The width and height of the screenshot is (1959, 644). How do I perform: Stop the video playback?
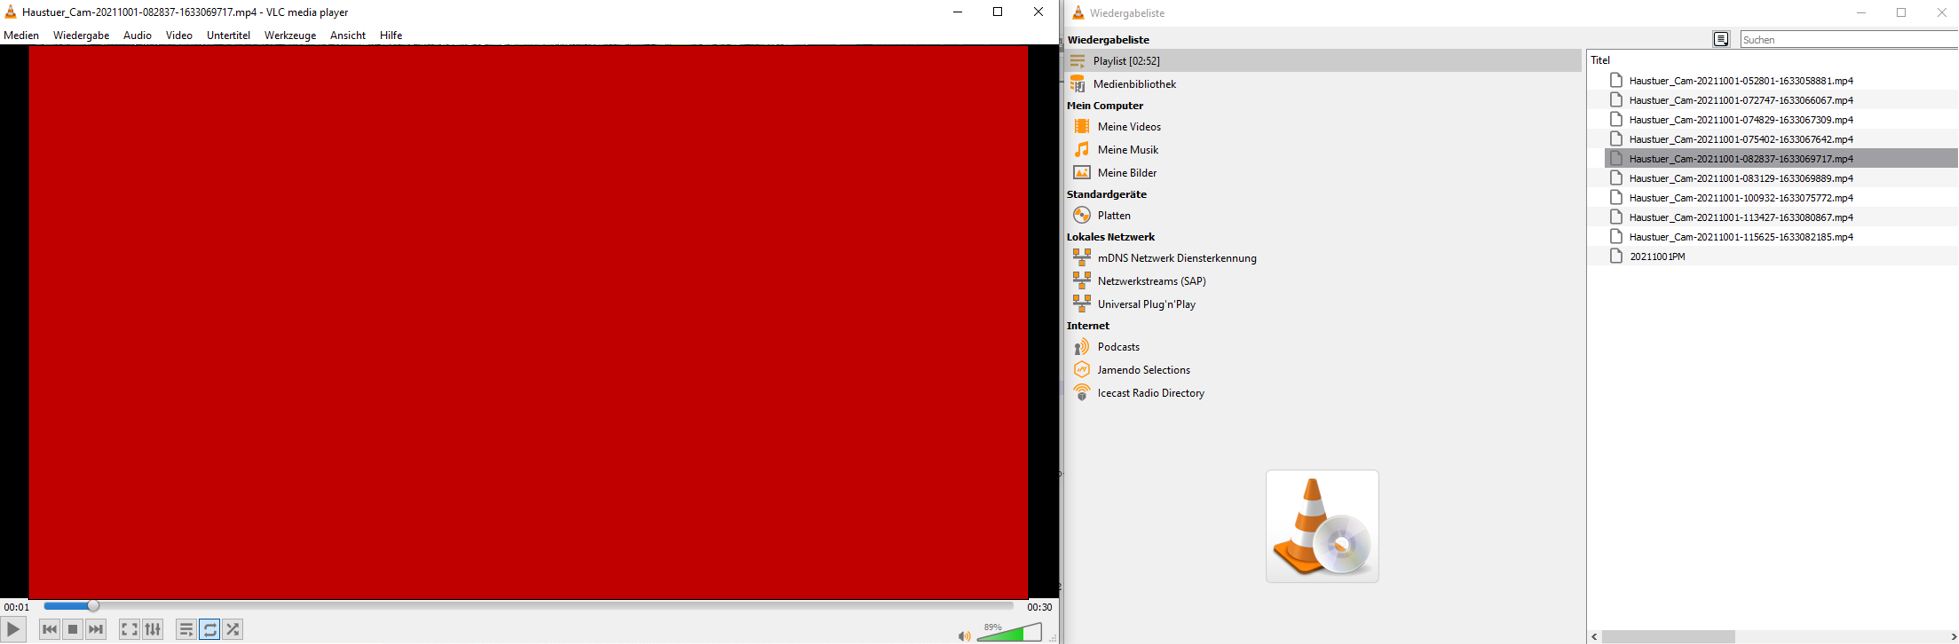(x=73, y=629)
